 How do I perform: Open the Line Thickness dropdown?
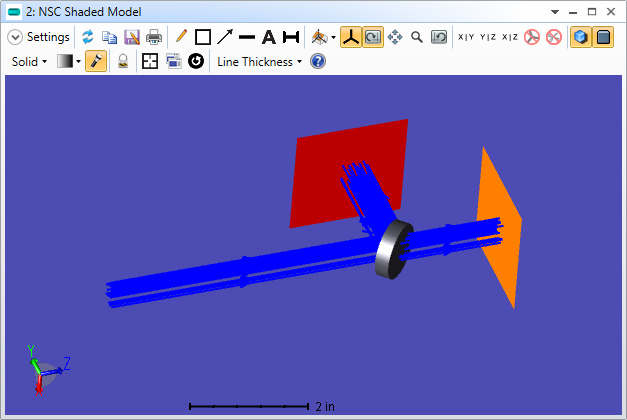259,61
